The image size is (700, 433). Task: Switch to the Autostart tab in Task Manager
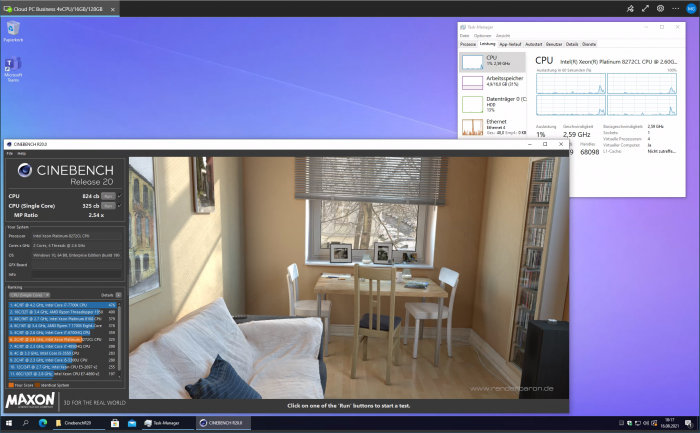coord(533,44)
